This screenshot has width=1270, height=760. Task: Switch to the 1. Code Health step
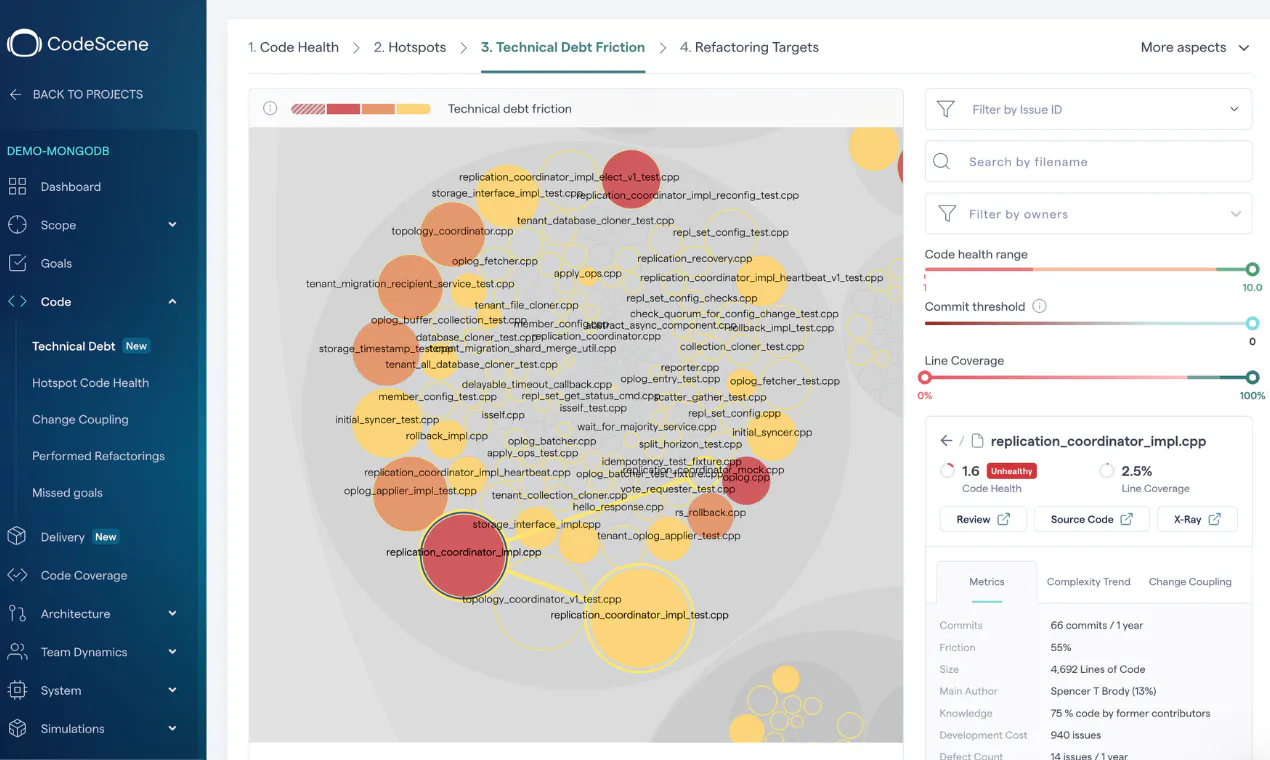pos(293,47)
